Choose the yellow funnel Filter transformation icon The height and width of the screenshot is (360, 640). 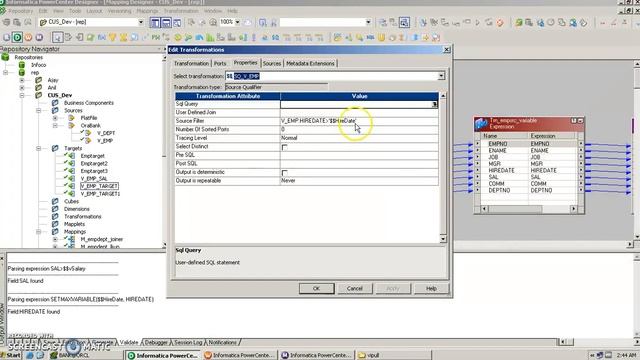(x=112, y=38)
